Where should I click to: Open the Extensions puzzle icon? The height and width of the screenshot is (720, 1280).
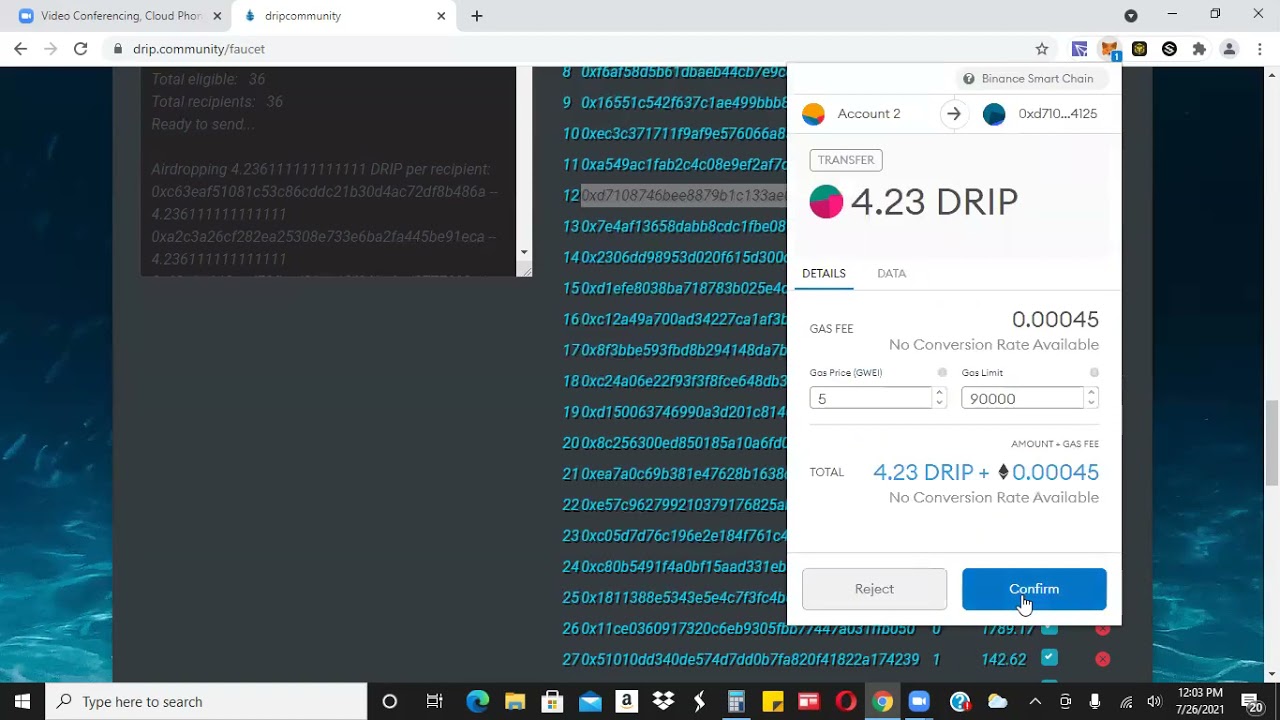tap(1199, 49)
